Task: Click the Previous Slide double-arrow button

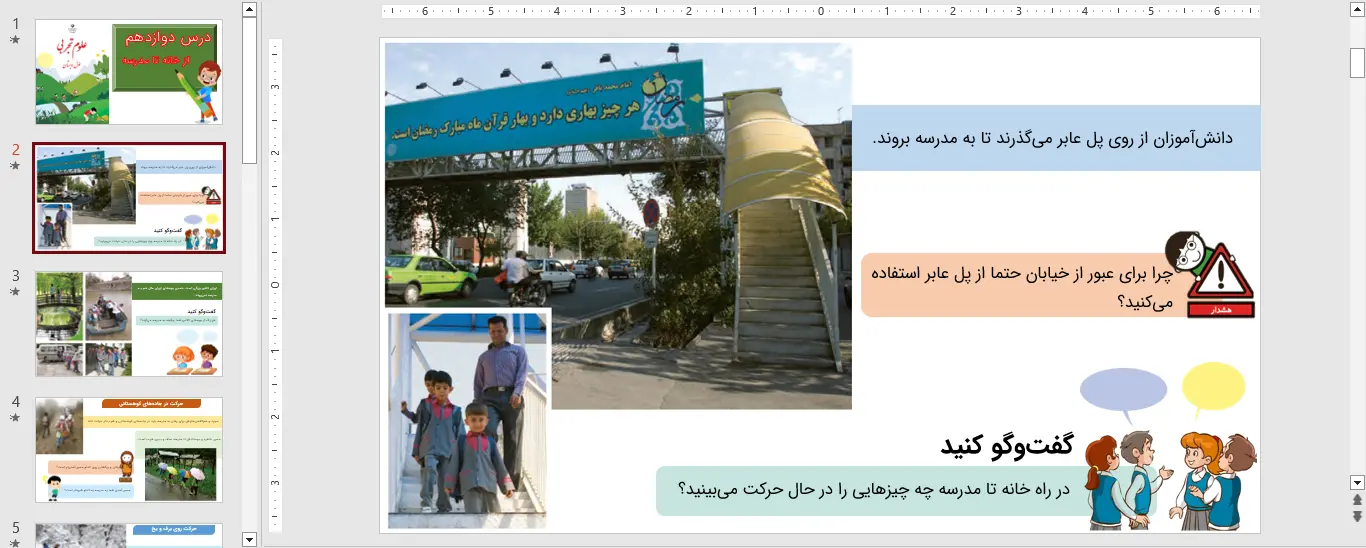Action: coord(1357,500)
